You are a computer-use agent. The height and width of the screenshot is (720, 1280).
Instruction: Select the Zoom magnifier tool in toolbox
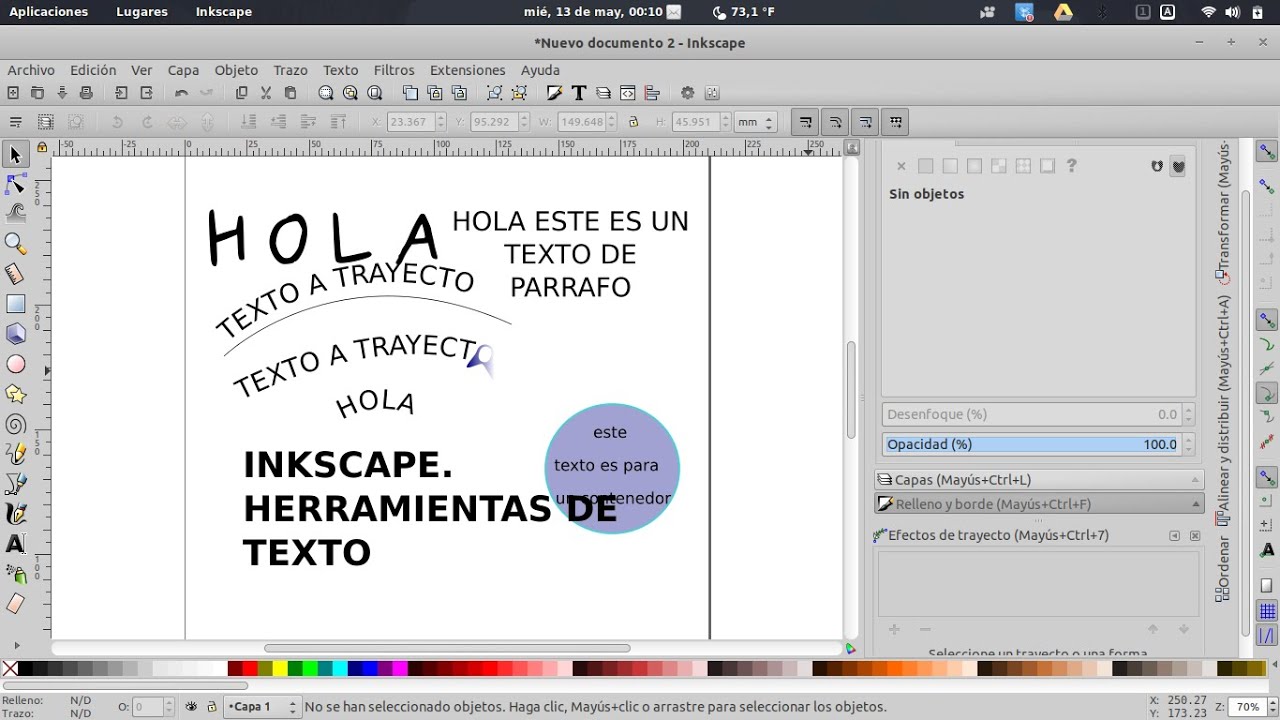point(15,243)
